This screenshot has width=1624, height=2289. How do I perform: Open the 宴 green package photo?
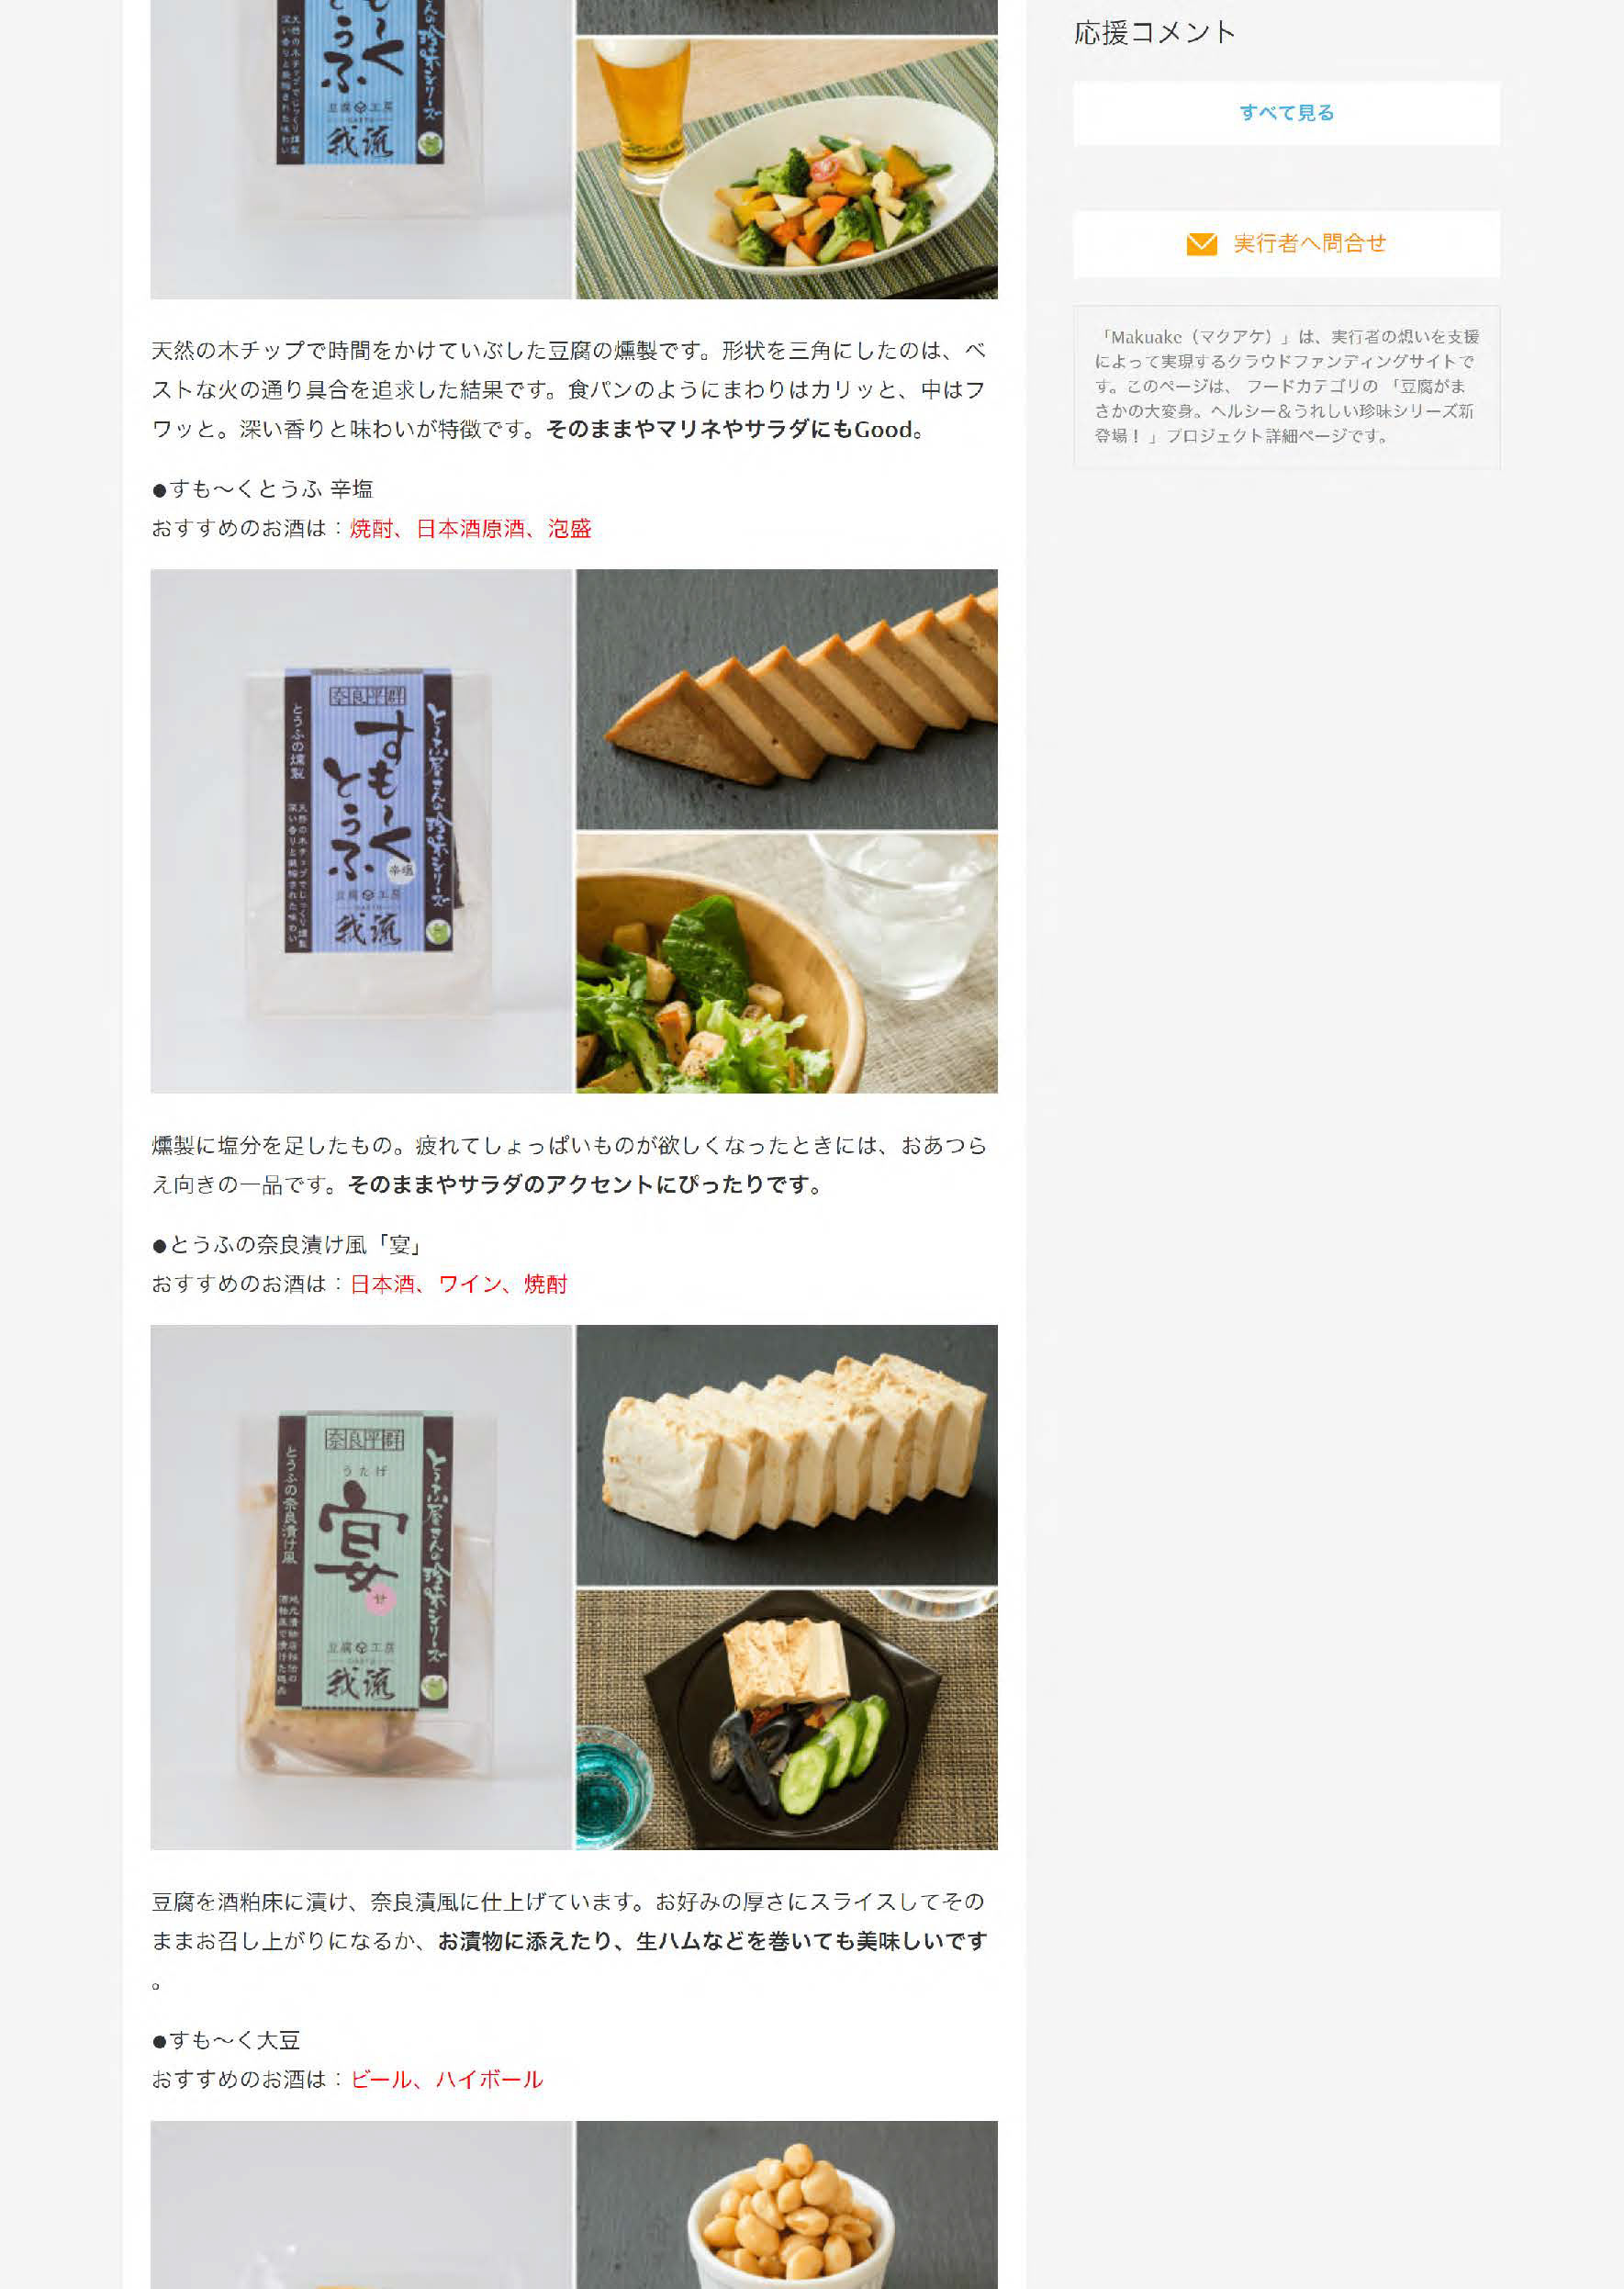(x=361, y=1586)
